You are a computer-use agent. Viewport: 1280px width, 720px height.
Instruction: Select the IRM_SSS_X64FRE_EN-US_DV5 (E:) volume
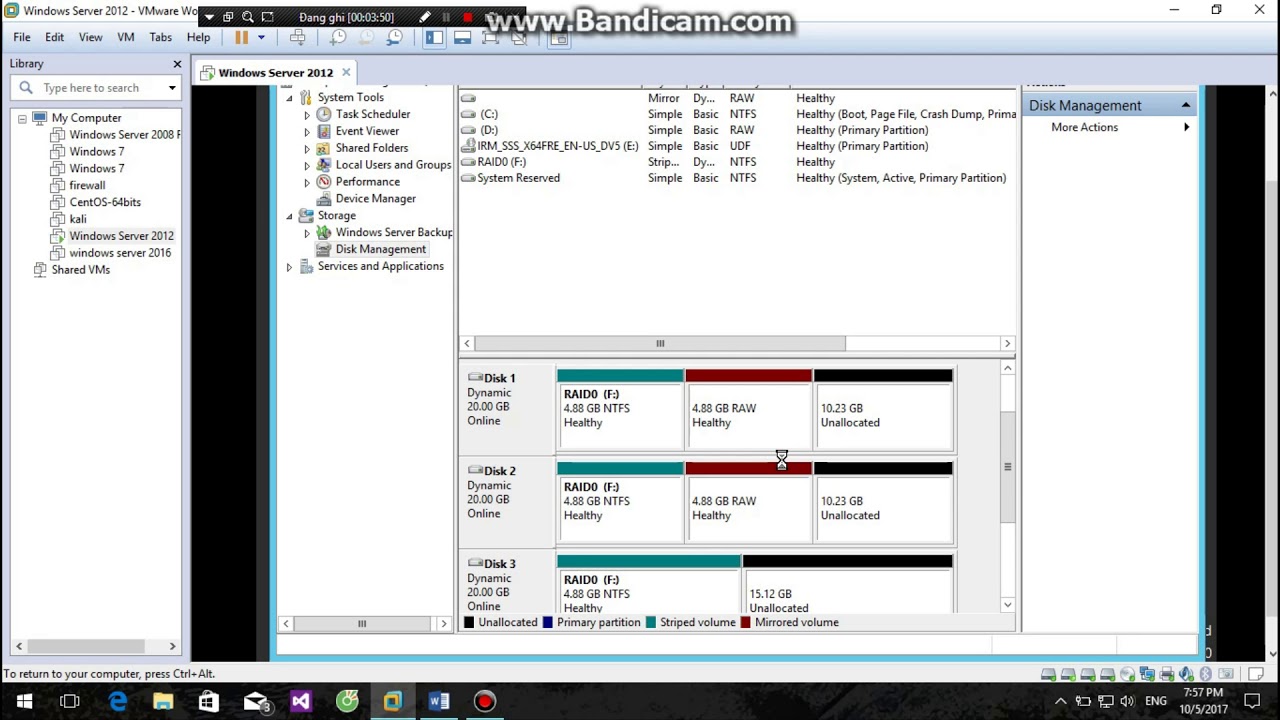[x=738, y=146]
